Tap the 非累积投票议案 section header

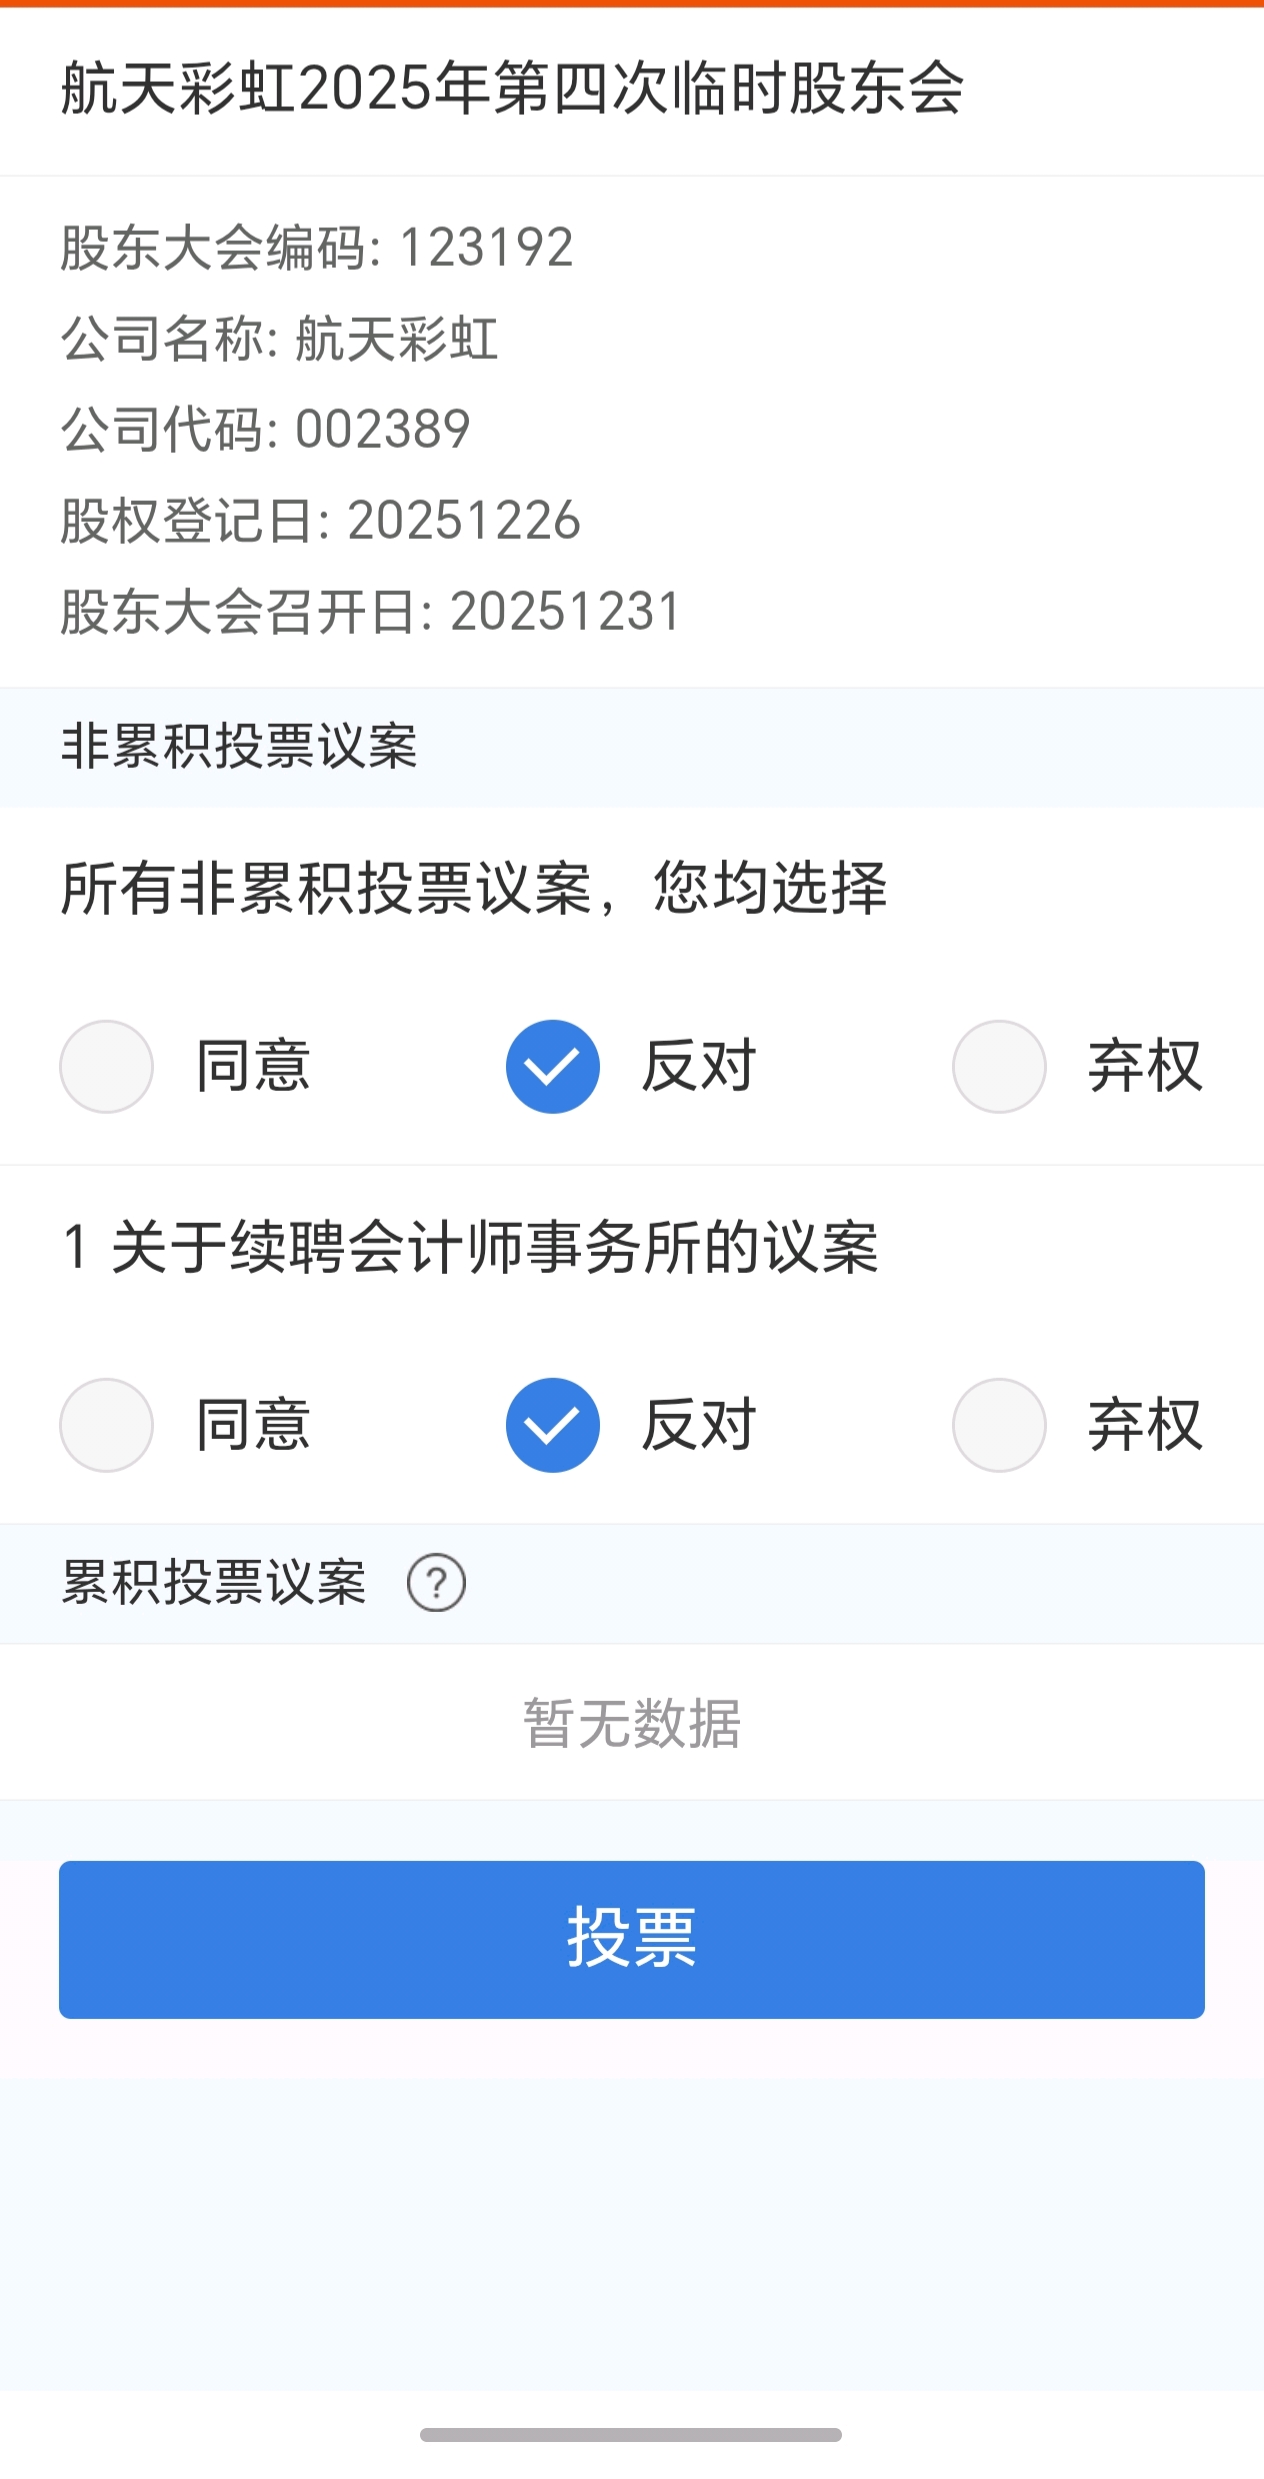coord(239,746)
